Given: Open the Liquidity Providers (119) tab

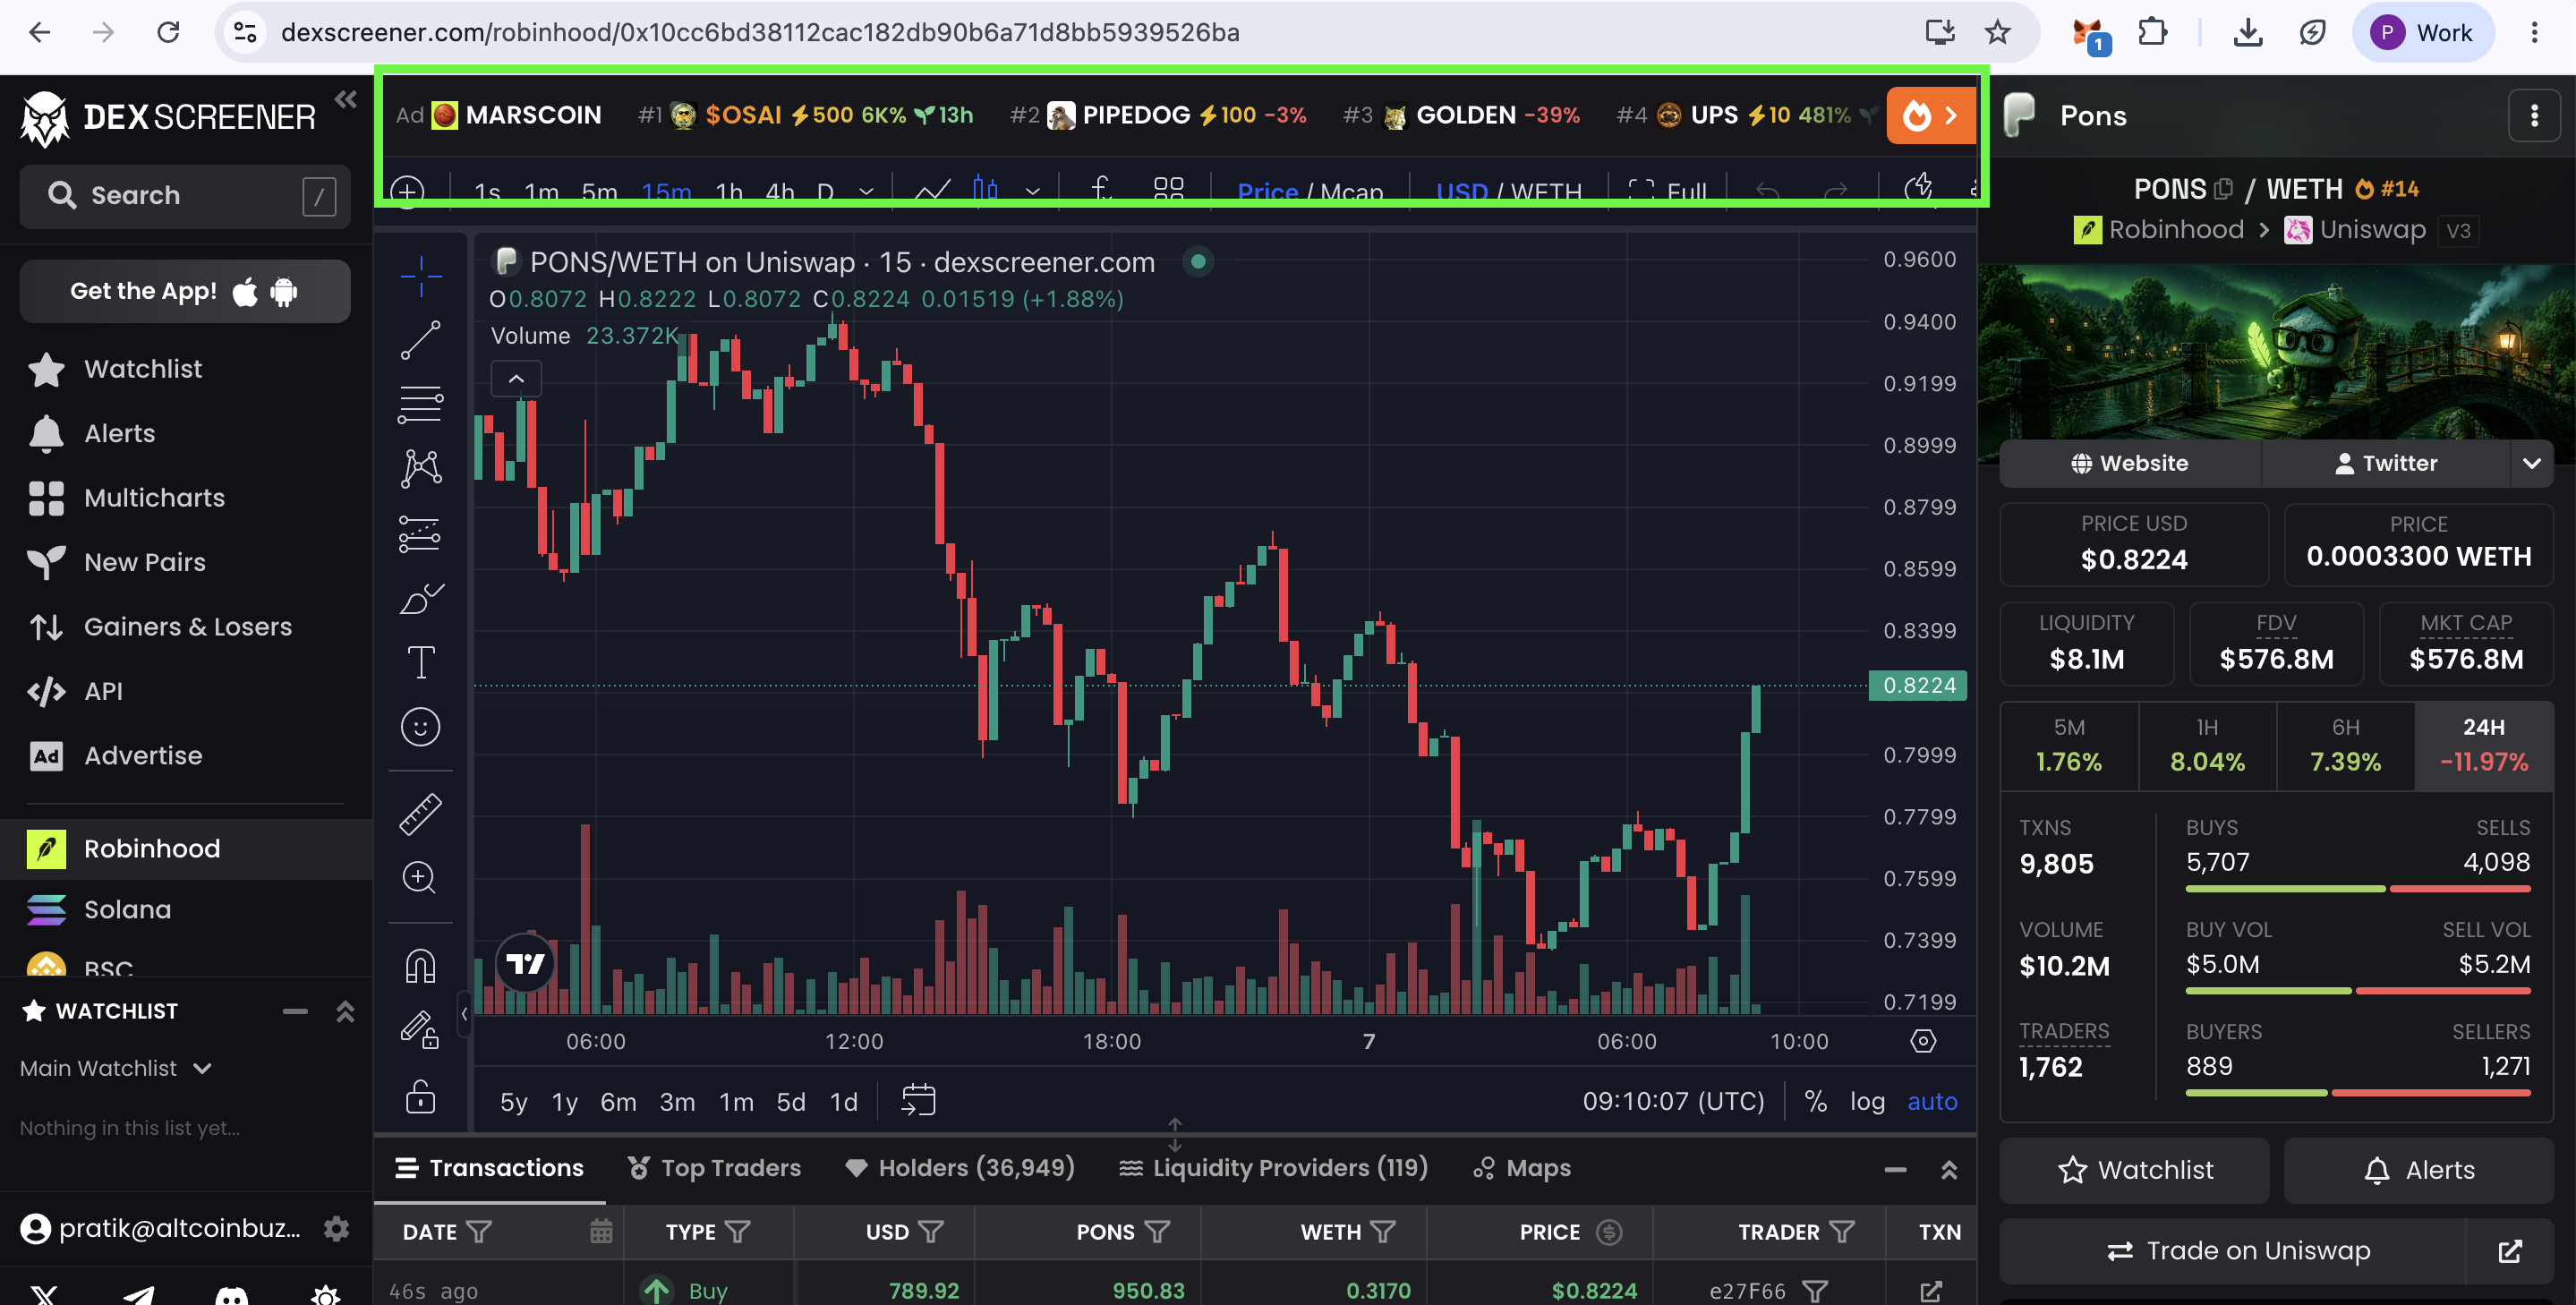Looking at the screenshot, I should coord(1273,1168).
